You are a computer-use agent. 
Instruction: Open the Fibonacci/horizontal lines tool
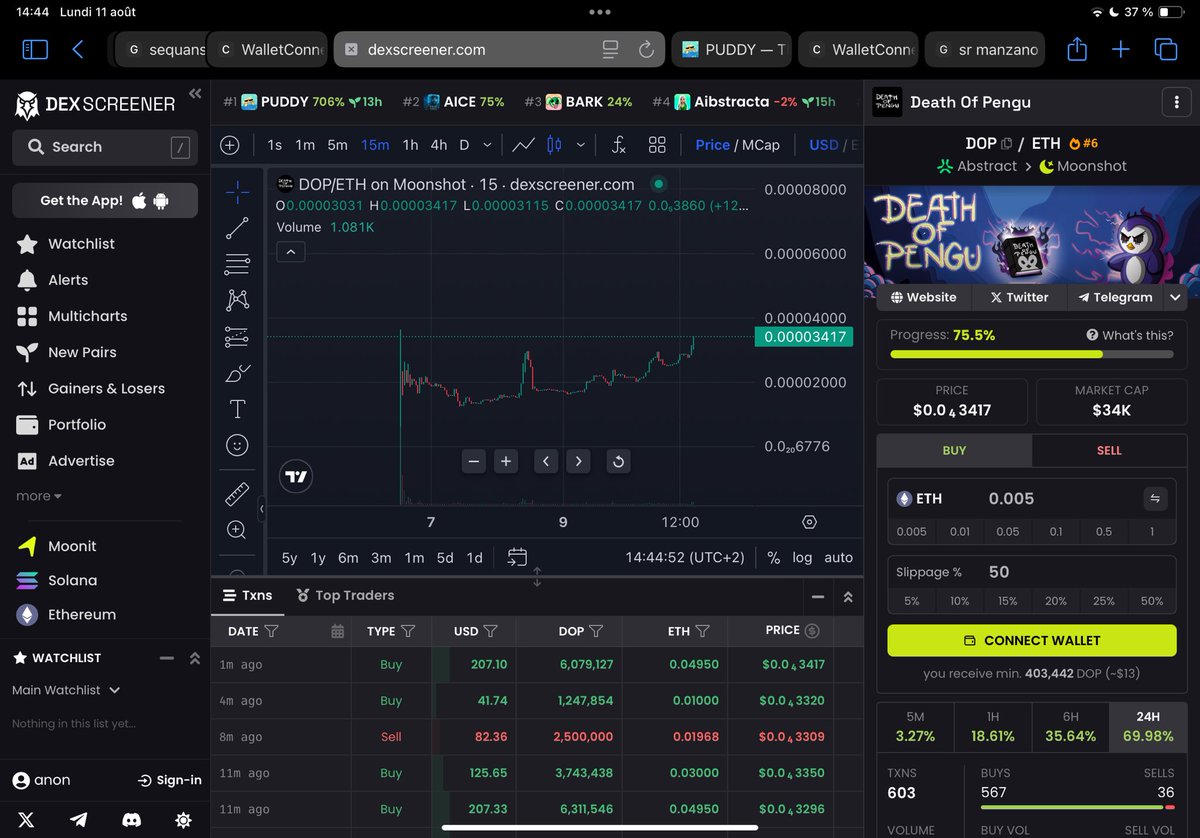tap(237, 264)
